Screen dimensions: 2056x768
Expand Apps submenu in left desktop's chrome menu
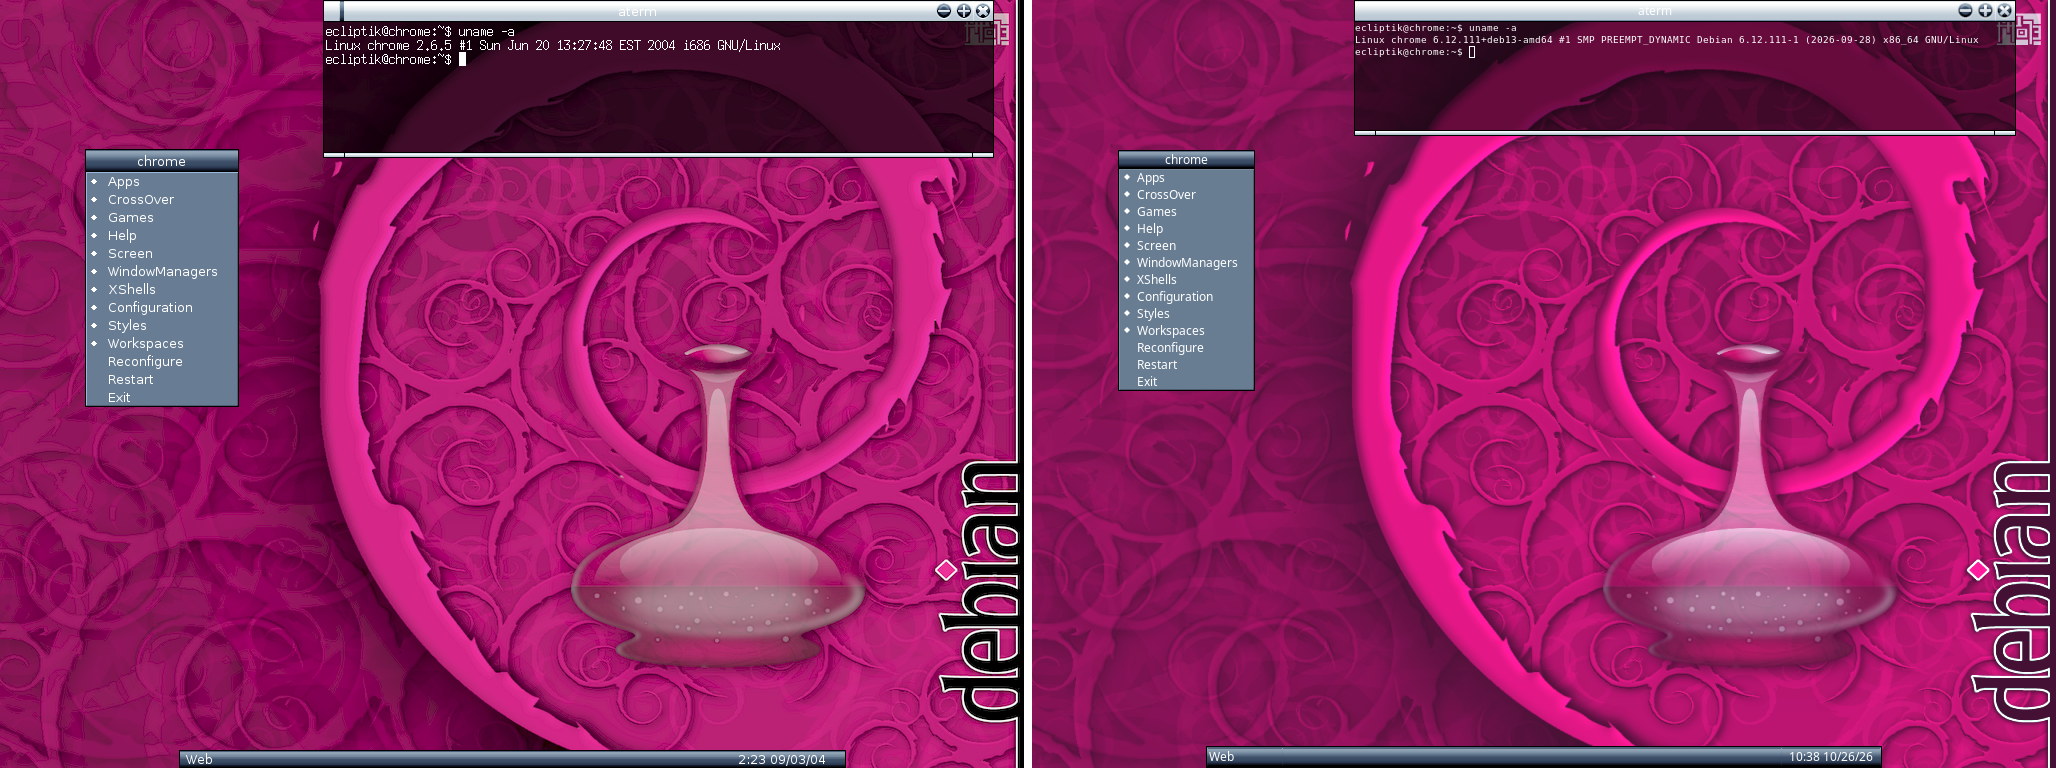[x=162, y=181]
